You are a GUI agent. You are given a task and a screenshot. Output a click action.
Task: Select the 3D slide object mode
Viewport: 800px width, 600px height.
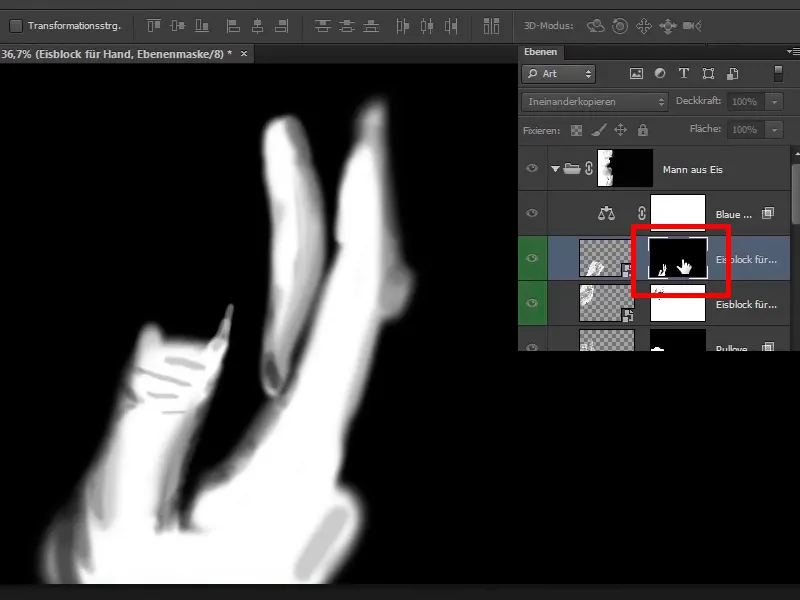click(668, 26)
